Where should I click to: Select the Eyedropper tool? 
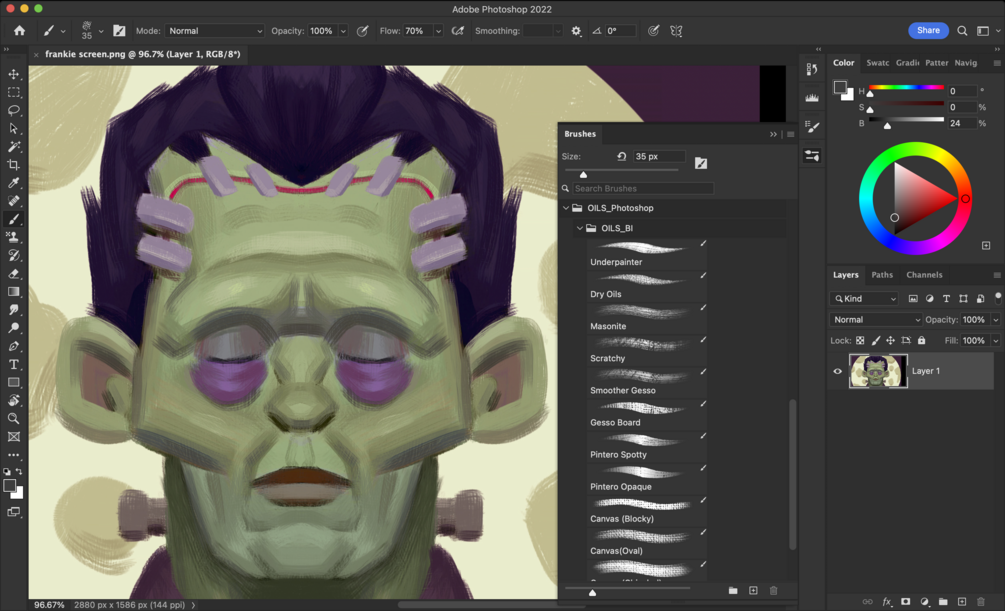(13, 183)
